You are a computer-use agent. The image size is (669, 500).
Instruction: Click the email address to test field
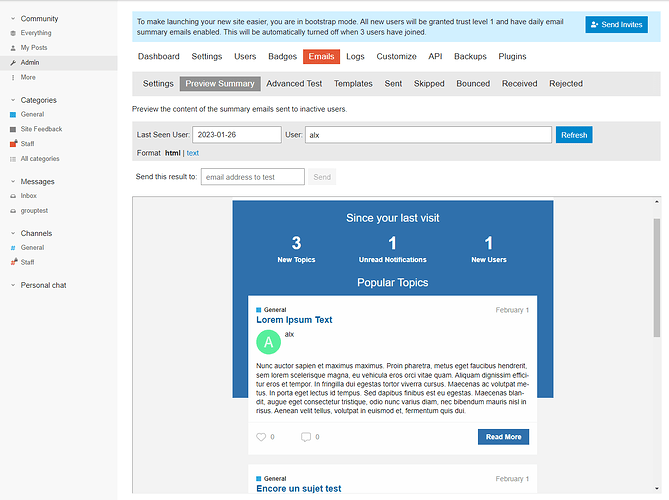click(253, 177)
